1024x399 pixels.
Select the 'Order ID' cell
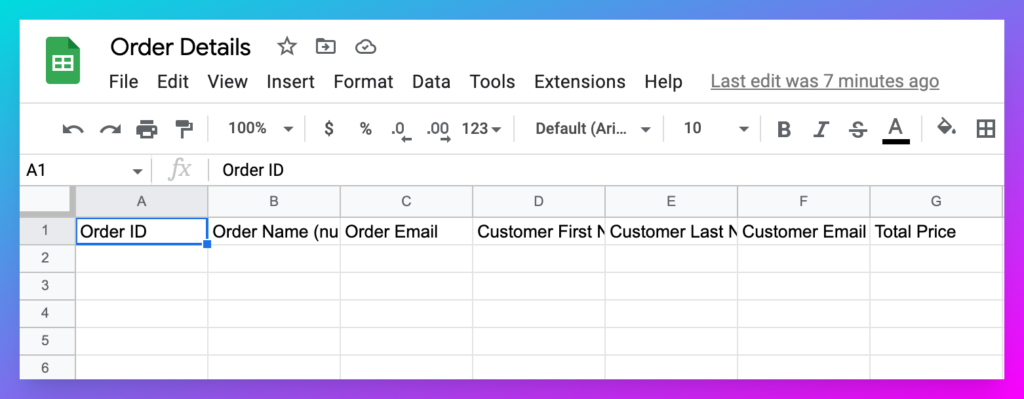(142, 231)
